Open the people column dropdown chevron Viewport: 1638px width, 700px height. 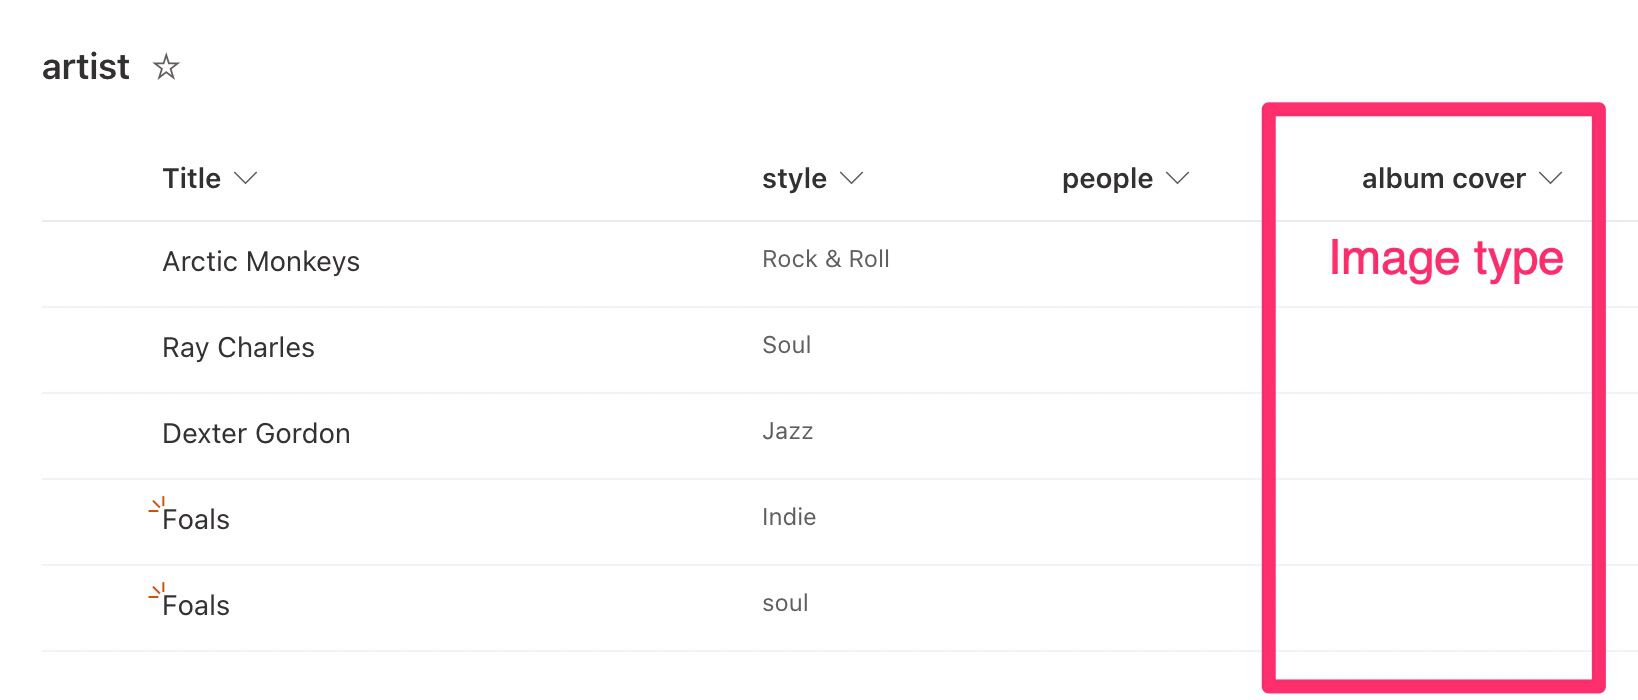pos(1178,178)
